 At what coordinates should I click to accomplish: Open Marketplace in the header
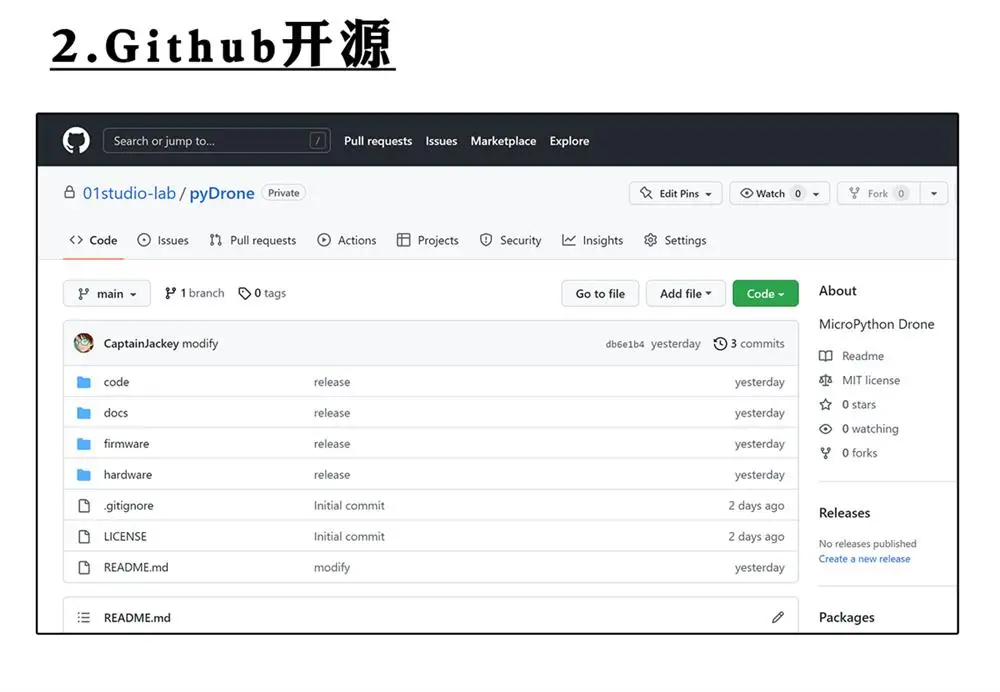click(x=503, y=141)
